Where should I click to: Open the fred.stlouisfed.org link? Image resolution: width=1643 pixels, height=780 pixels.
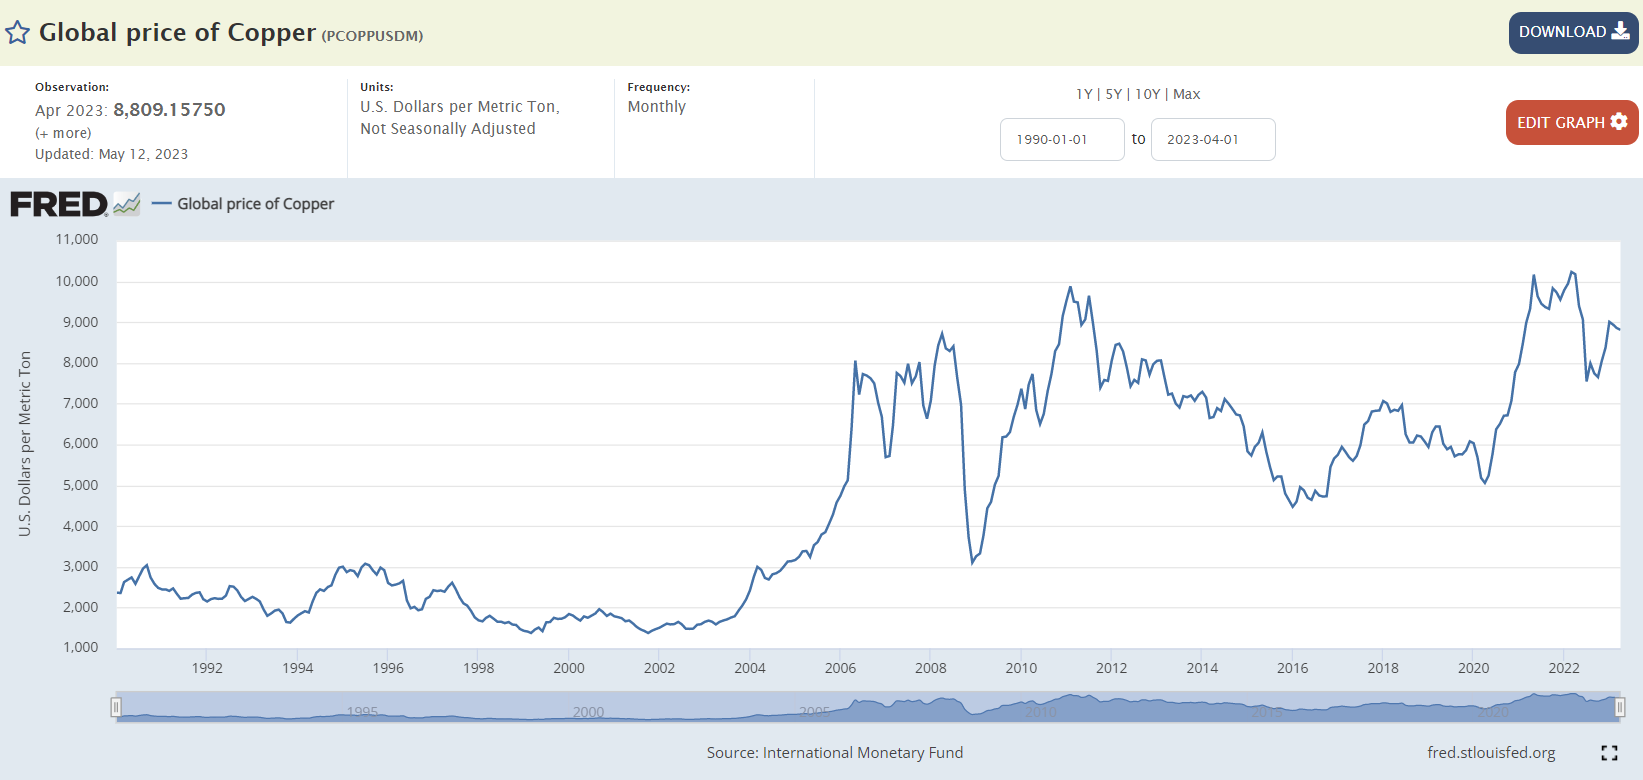coord(1490,753)
